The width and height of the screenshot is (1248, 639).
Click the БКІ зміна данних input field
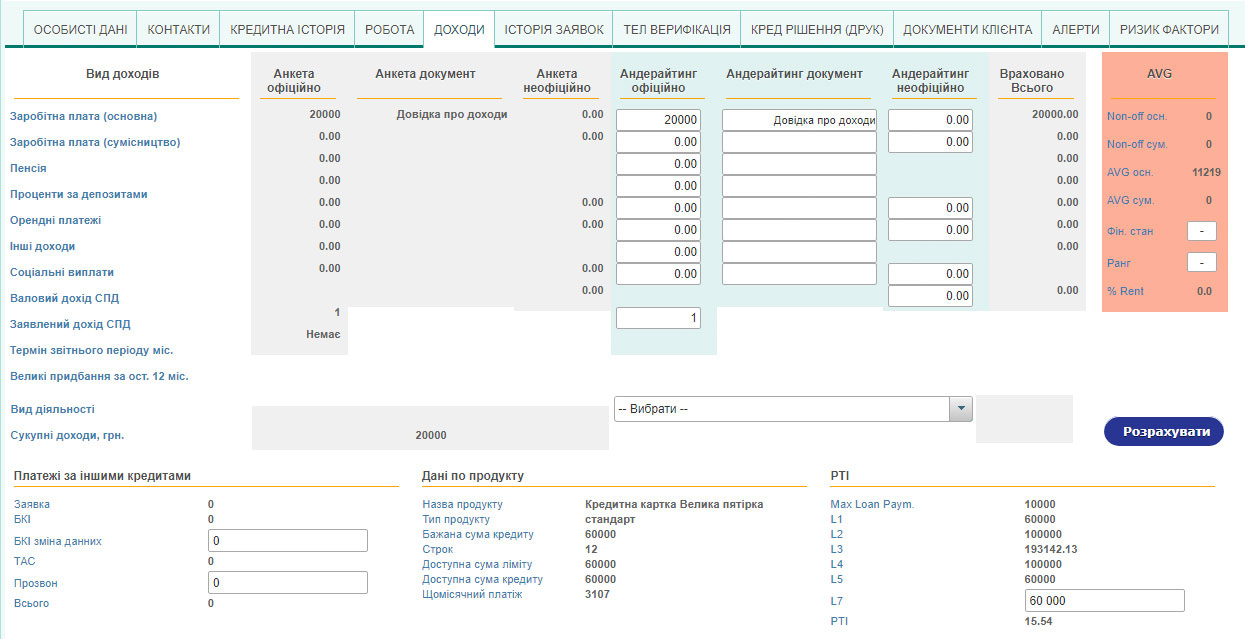pos(287,541)
